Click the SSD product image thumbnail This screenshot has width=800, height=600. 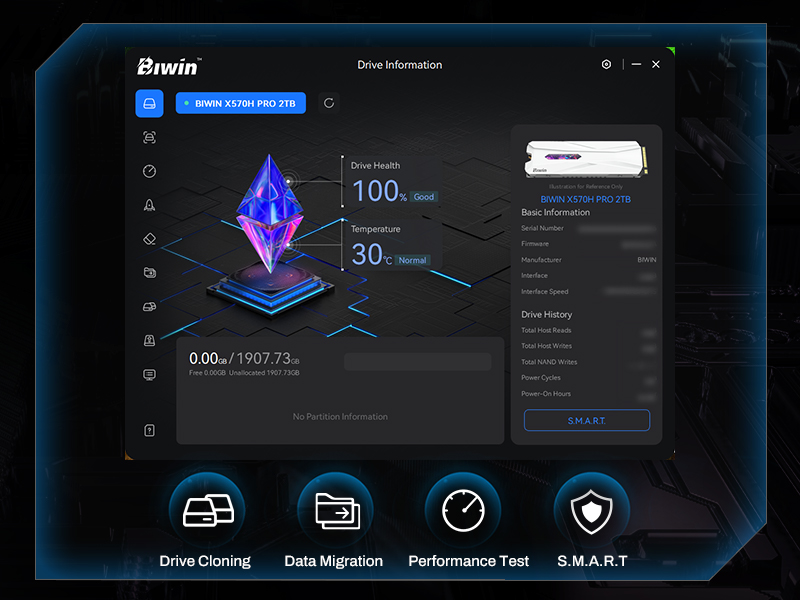point(585,160)
